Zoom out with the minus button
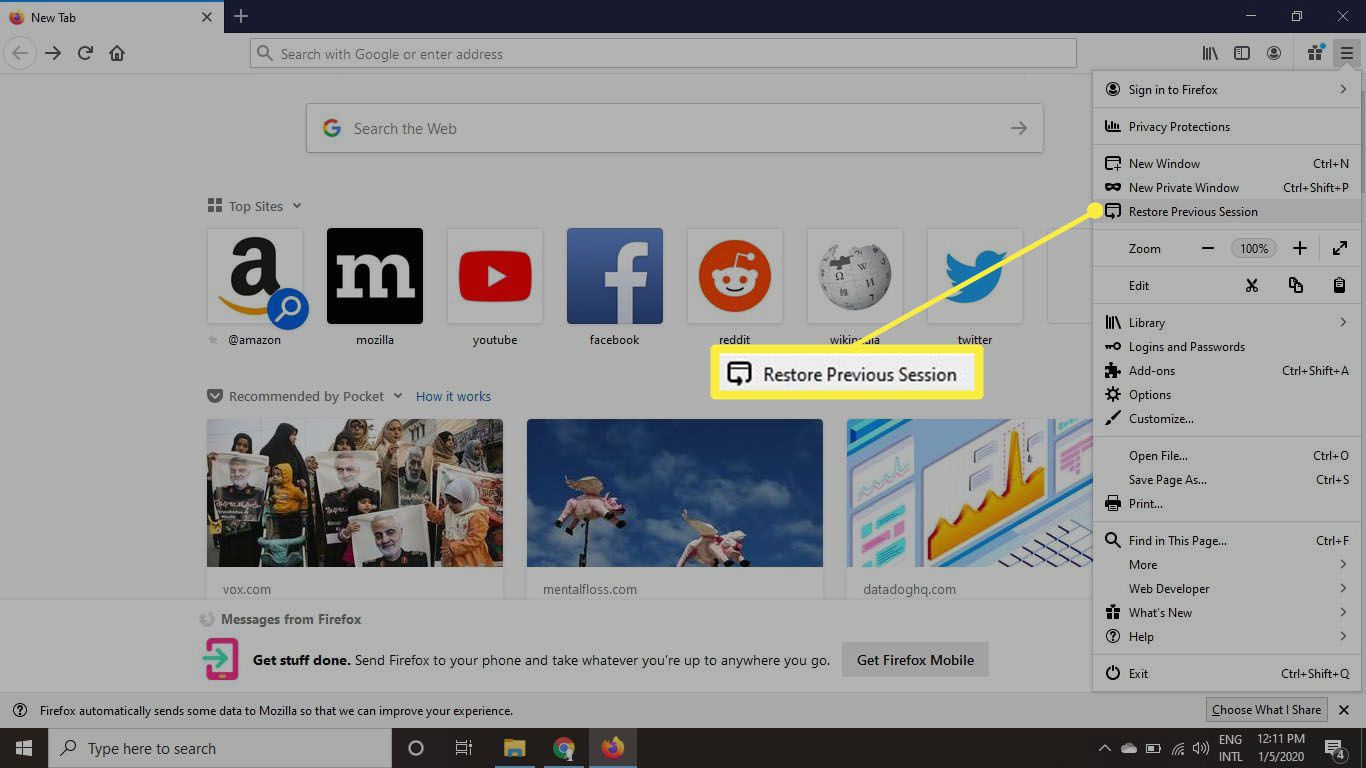Image resolution: width=1366 pixels, height=768 pixels. point(1208,248)
